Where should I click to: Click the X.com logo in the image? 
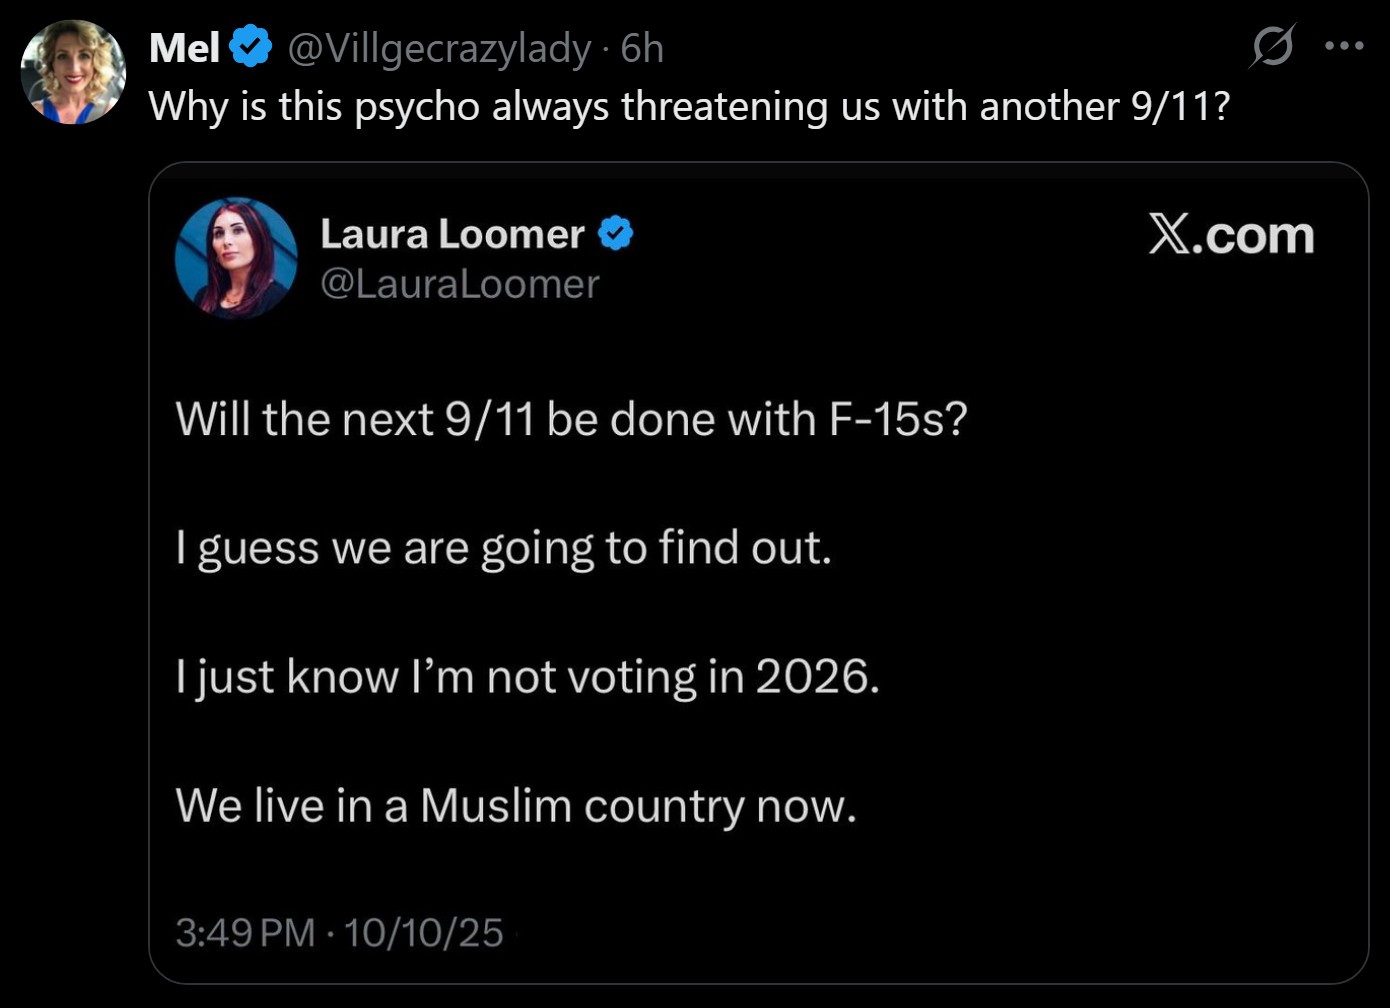pyautogui.click(x=1231, y=235)
